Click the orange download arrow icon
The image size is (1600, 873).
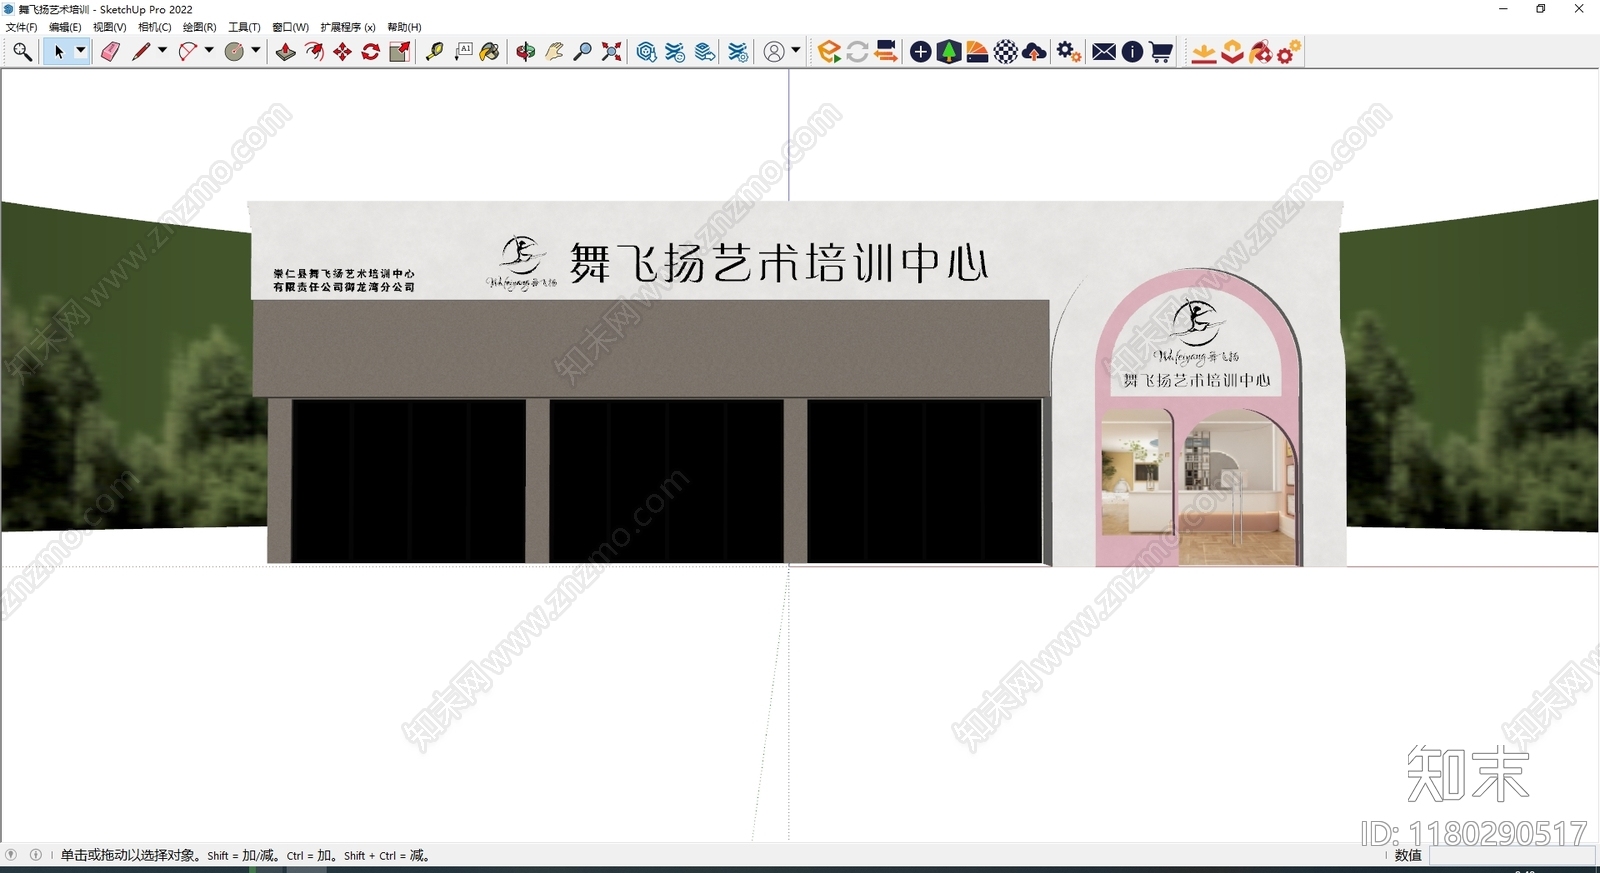(x=1204, y=52)
